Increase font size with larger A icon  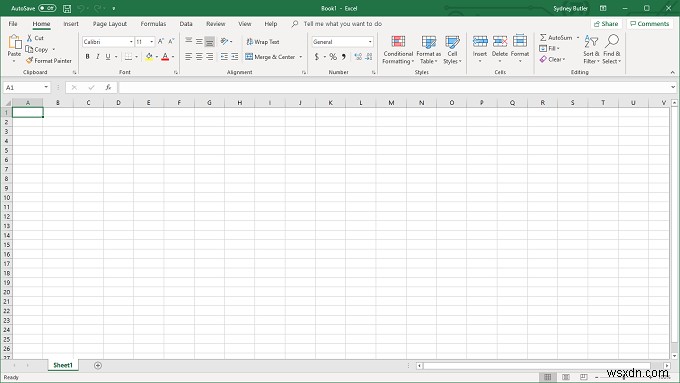(161, 42)
